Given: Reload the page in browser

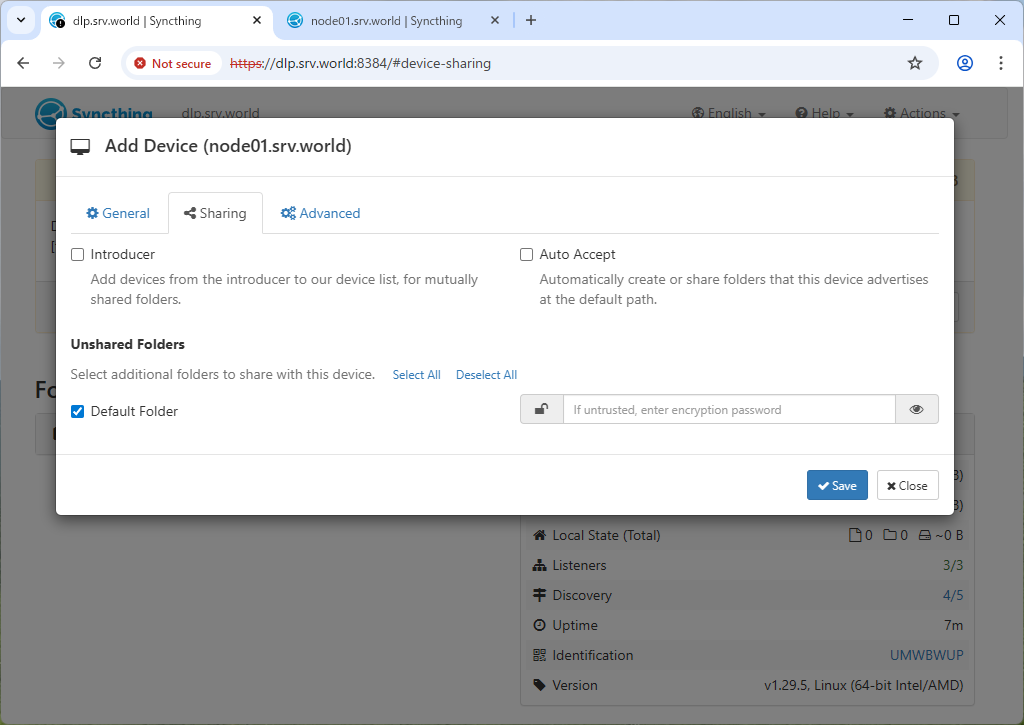Looking at the screenshot, I should tap(95, 63).
